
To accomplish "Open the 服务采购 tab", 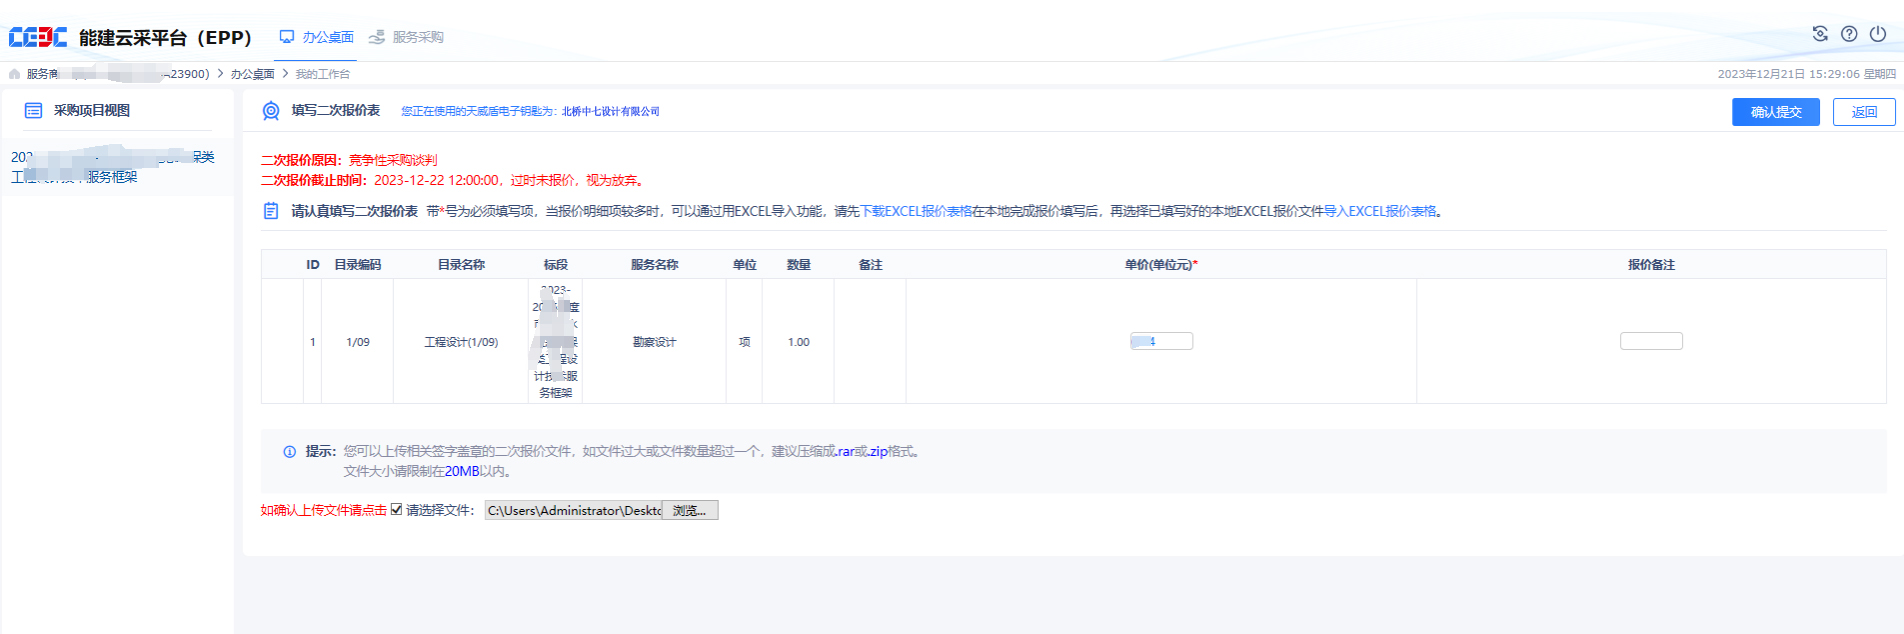I will (x=406, y=37).
